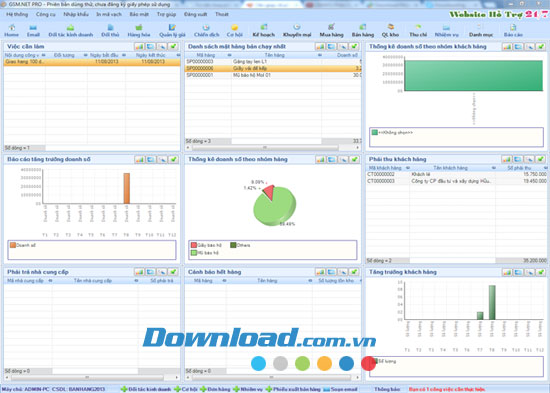Open the Email toolbar icon
This screenshot has height=393, width=550.
[33, 31]
